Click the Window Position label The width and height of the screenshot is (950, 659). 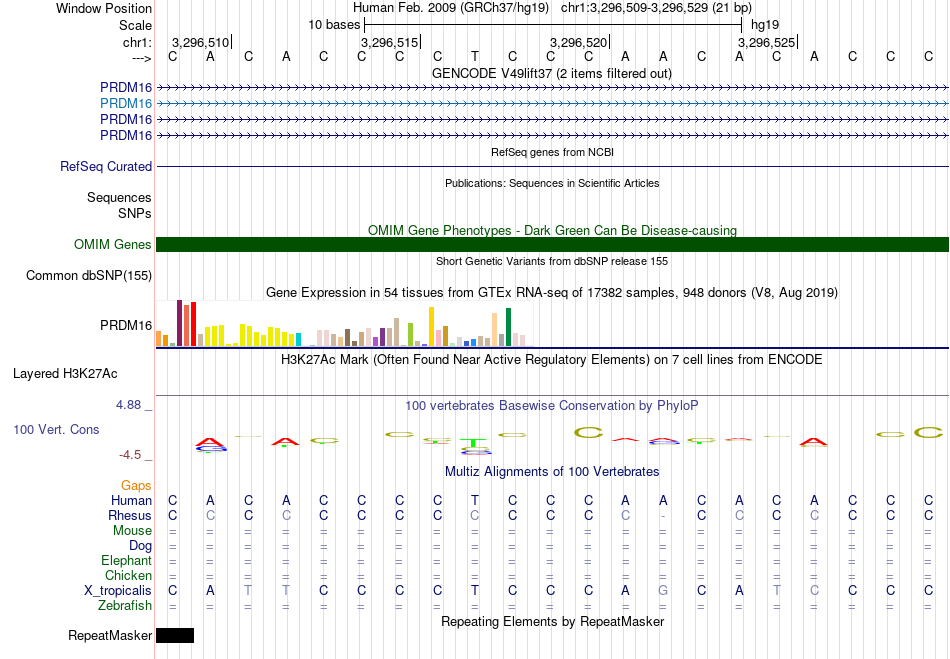[104, 8]
